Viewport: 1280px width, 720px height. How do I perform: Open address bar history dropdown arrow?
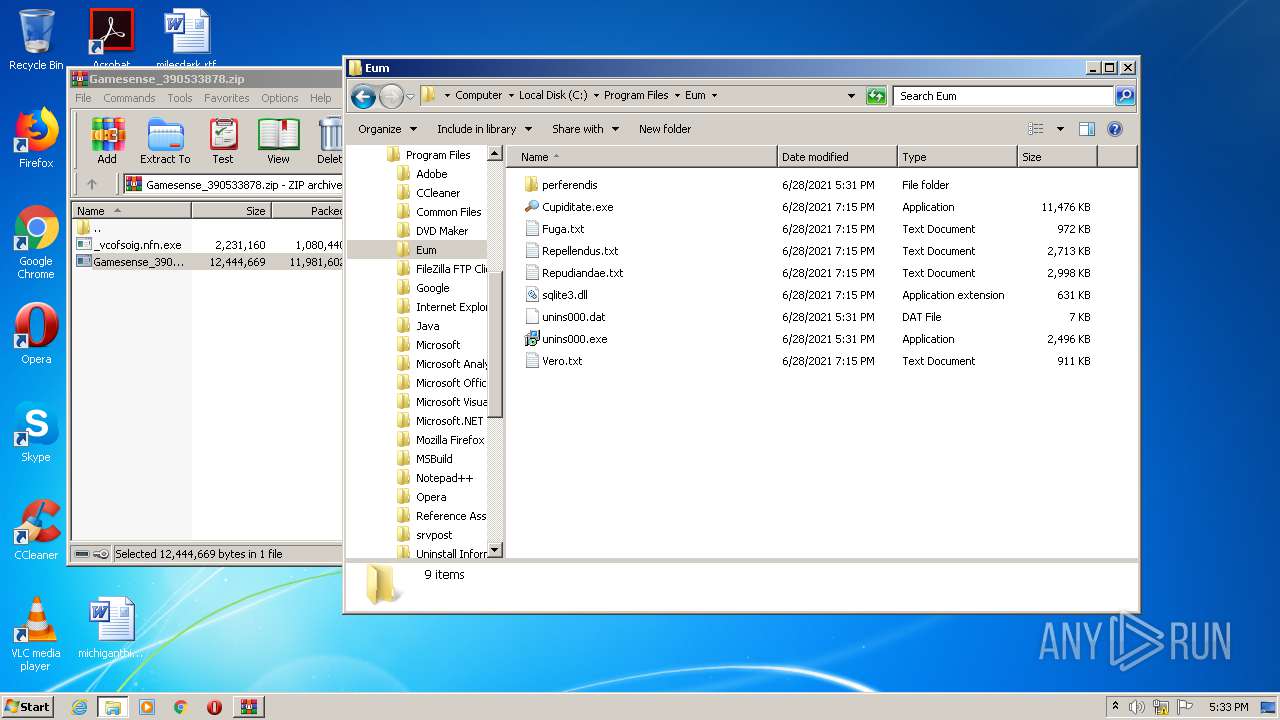coord(851,96)
